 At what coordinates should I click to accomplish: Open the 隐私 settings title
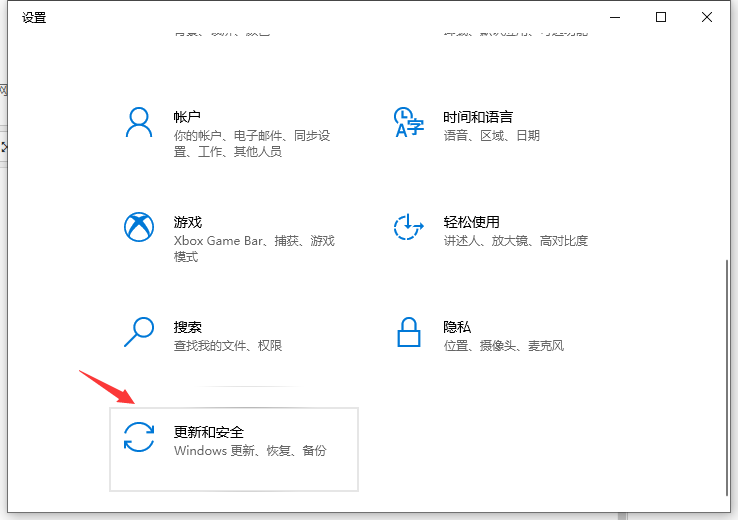pos(457,327)
